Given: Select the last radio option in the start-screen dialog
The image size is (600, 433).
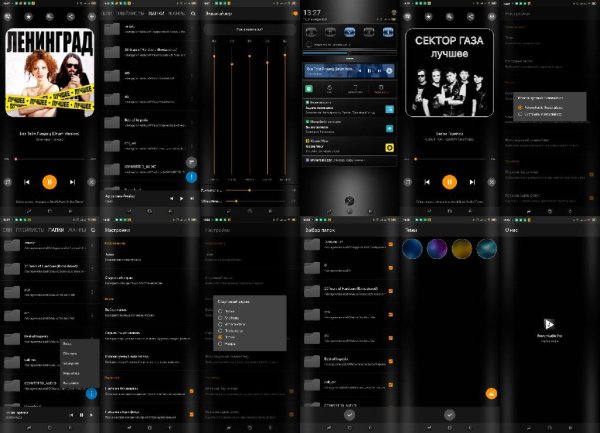Looking at the screenshot, I should 220,344.
